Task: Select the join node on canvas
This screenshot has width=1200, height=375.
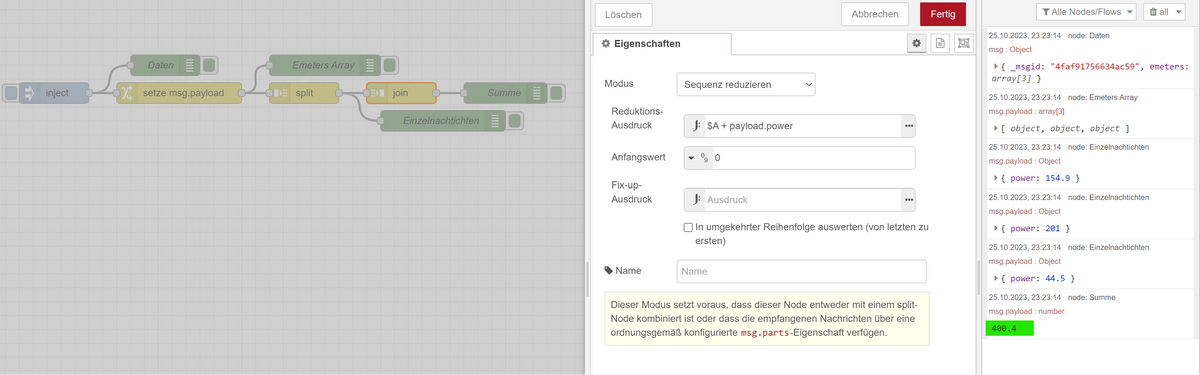Action: [401, 93]
